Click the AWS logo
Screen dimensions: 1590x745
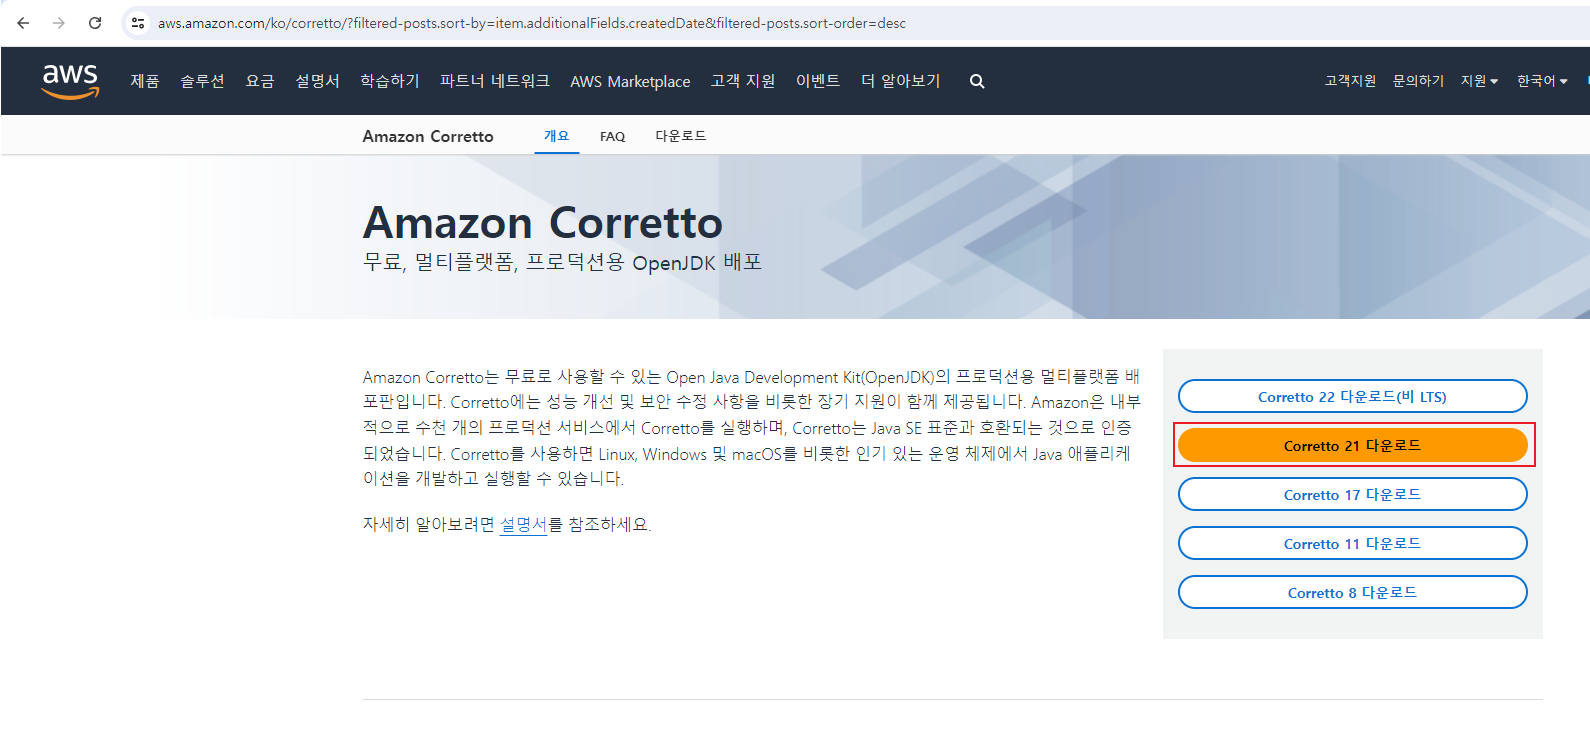coord(70,81)
